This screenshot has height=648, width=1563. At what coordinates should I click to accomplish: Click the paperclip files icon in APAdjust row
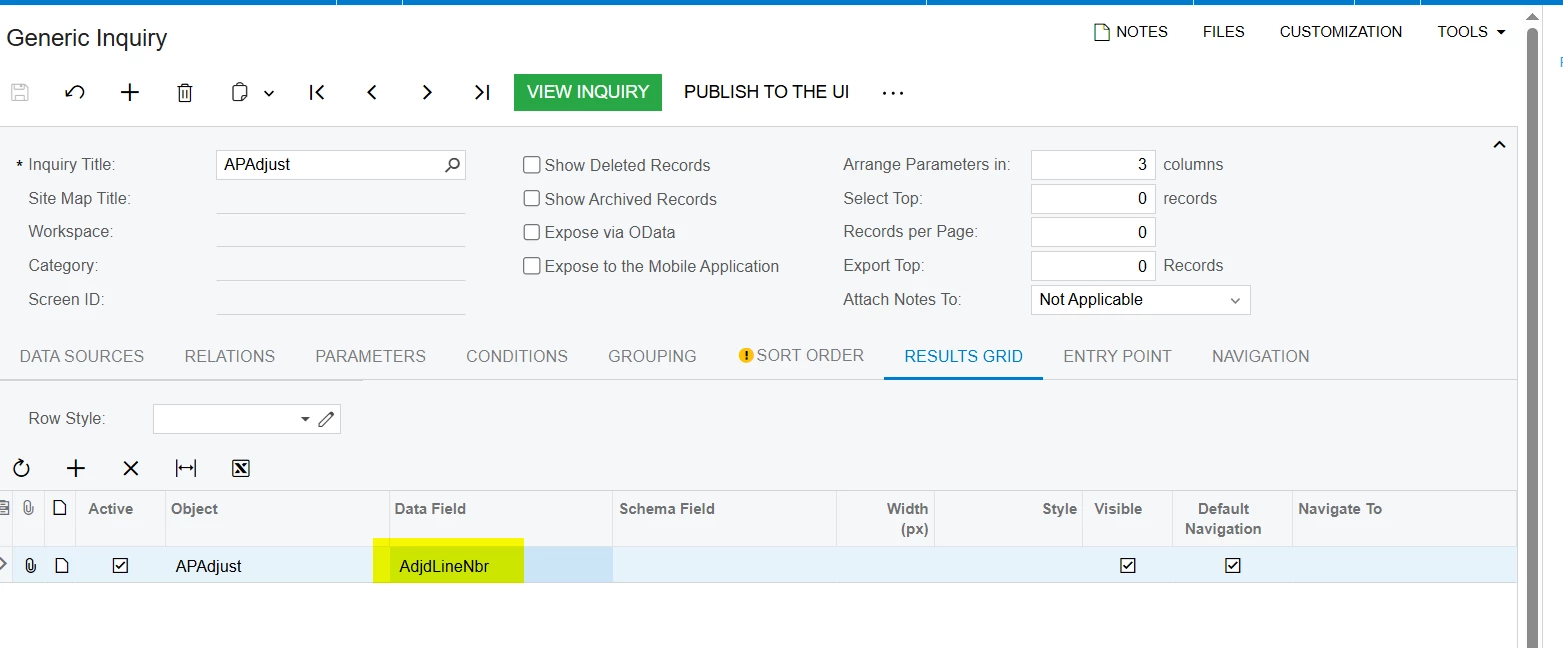click(31, 566)
